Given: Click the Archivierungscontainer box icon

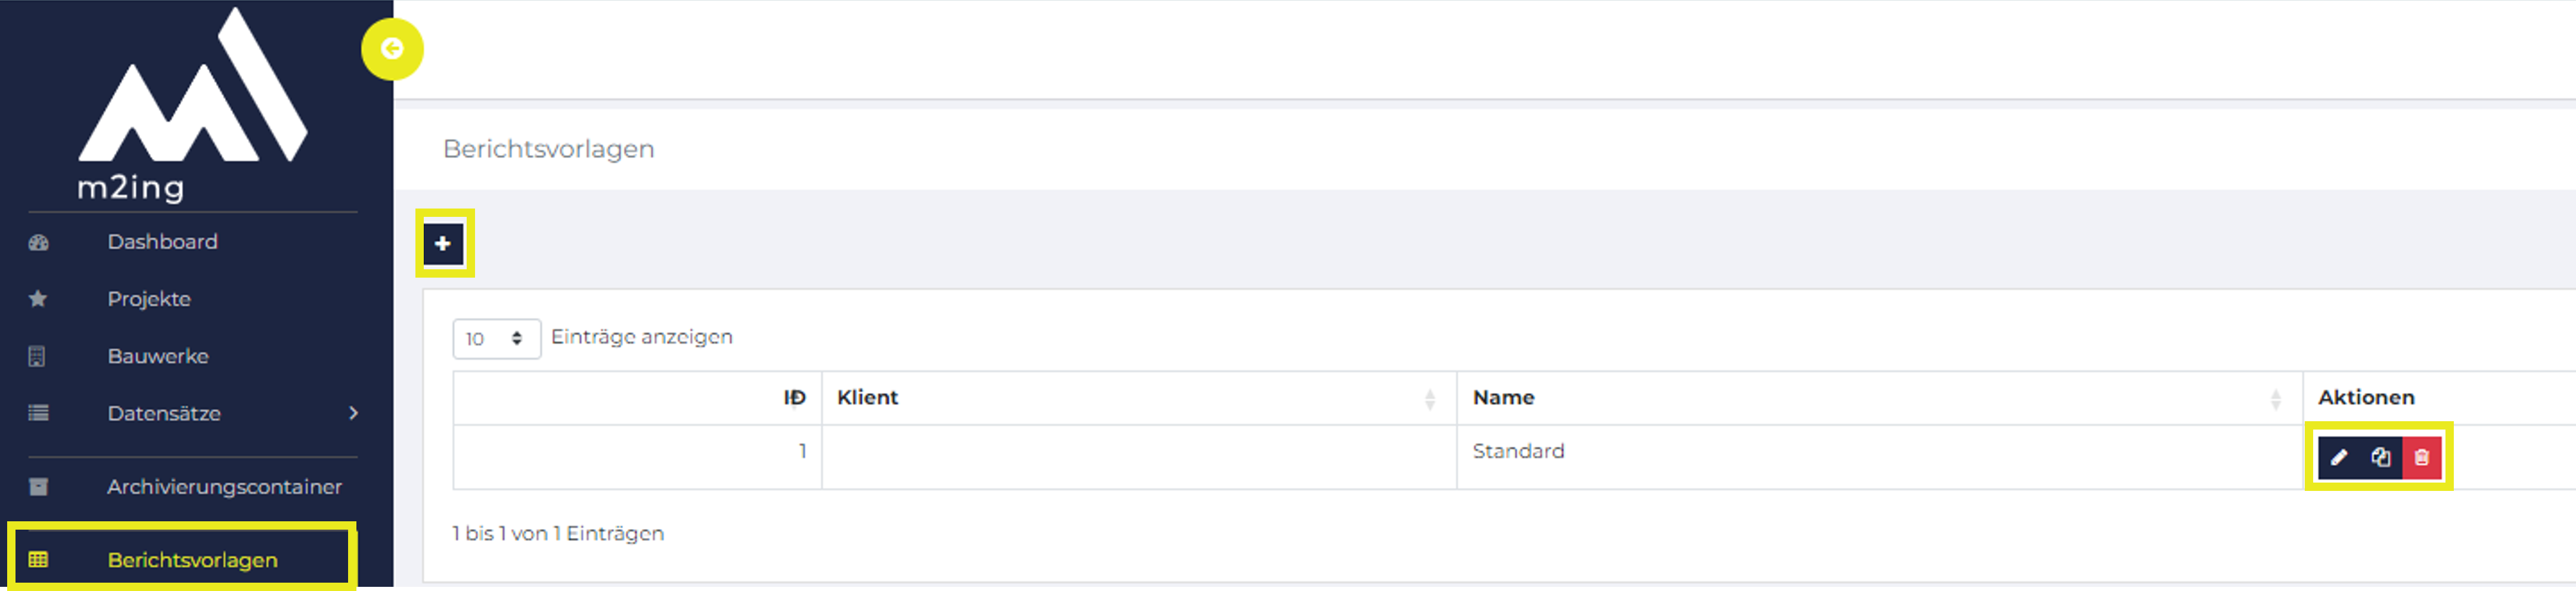Looking at the screenshot, I should coord(38,487).
